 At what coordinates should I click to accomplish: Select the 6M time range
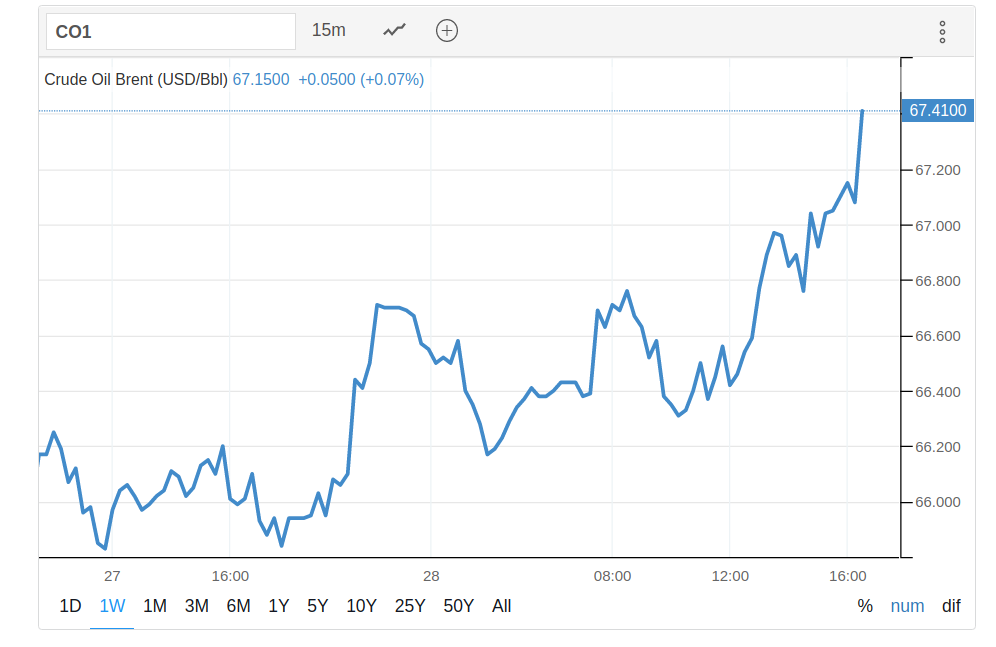pyautogui.click(x=238, y=606)
